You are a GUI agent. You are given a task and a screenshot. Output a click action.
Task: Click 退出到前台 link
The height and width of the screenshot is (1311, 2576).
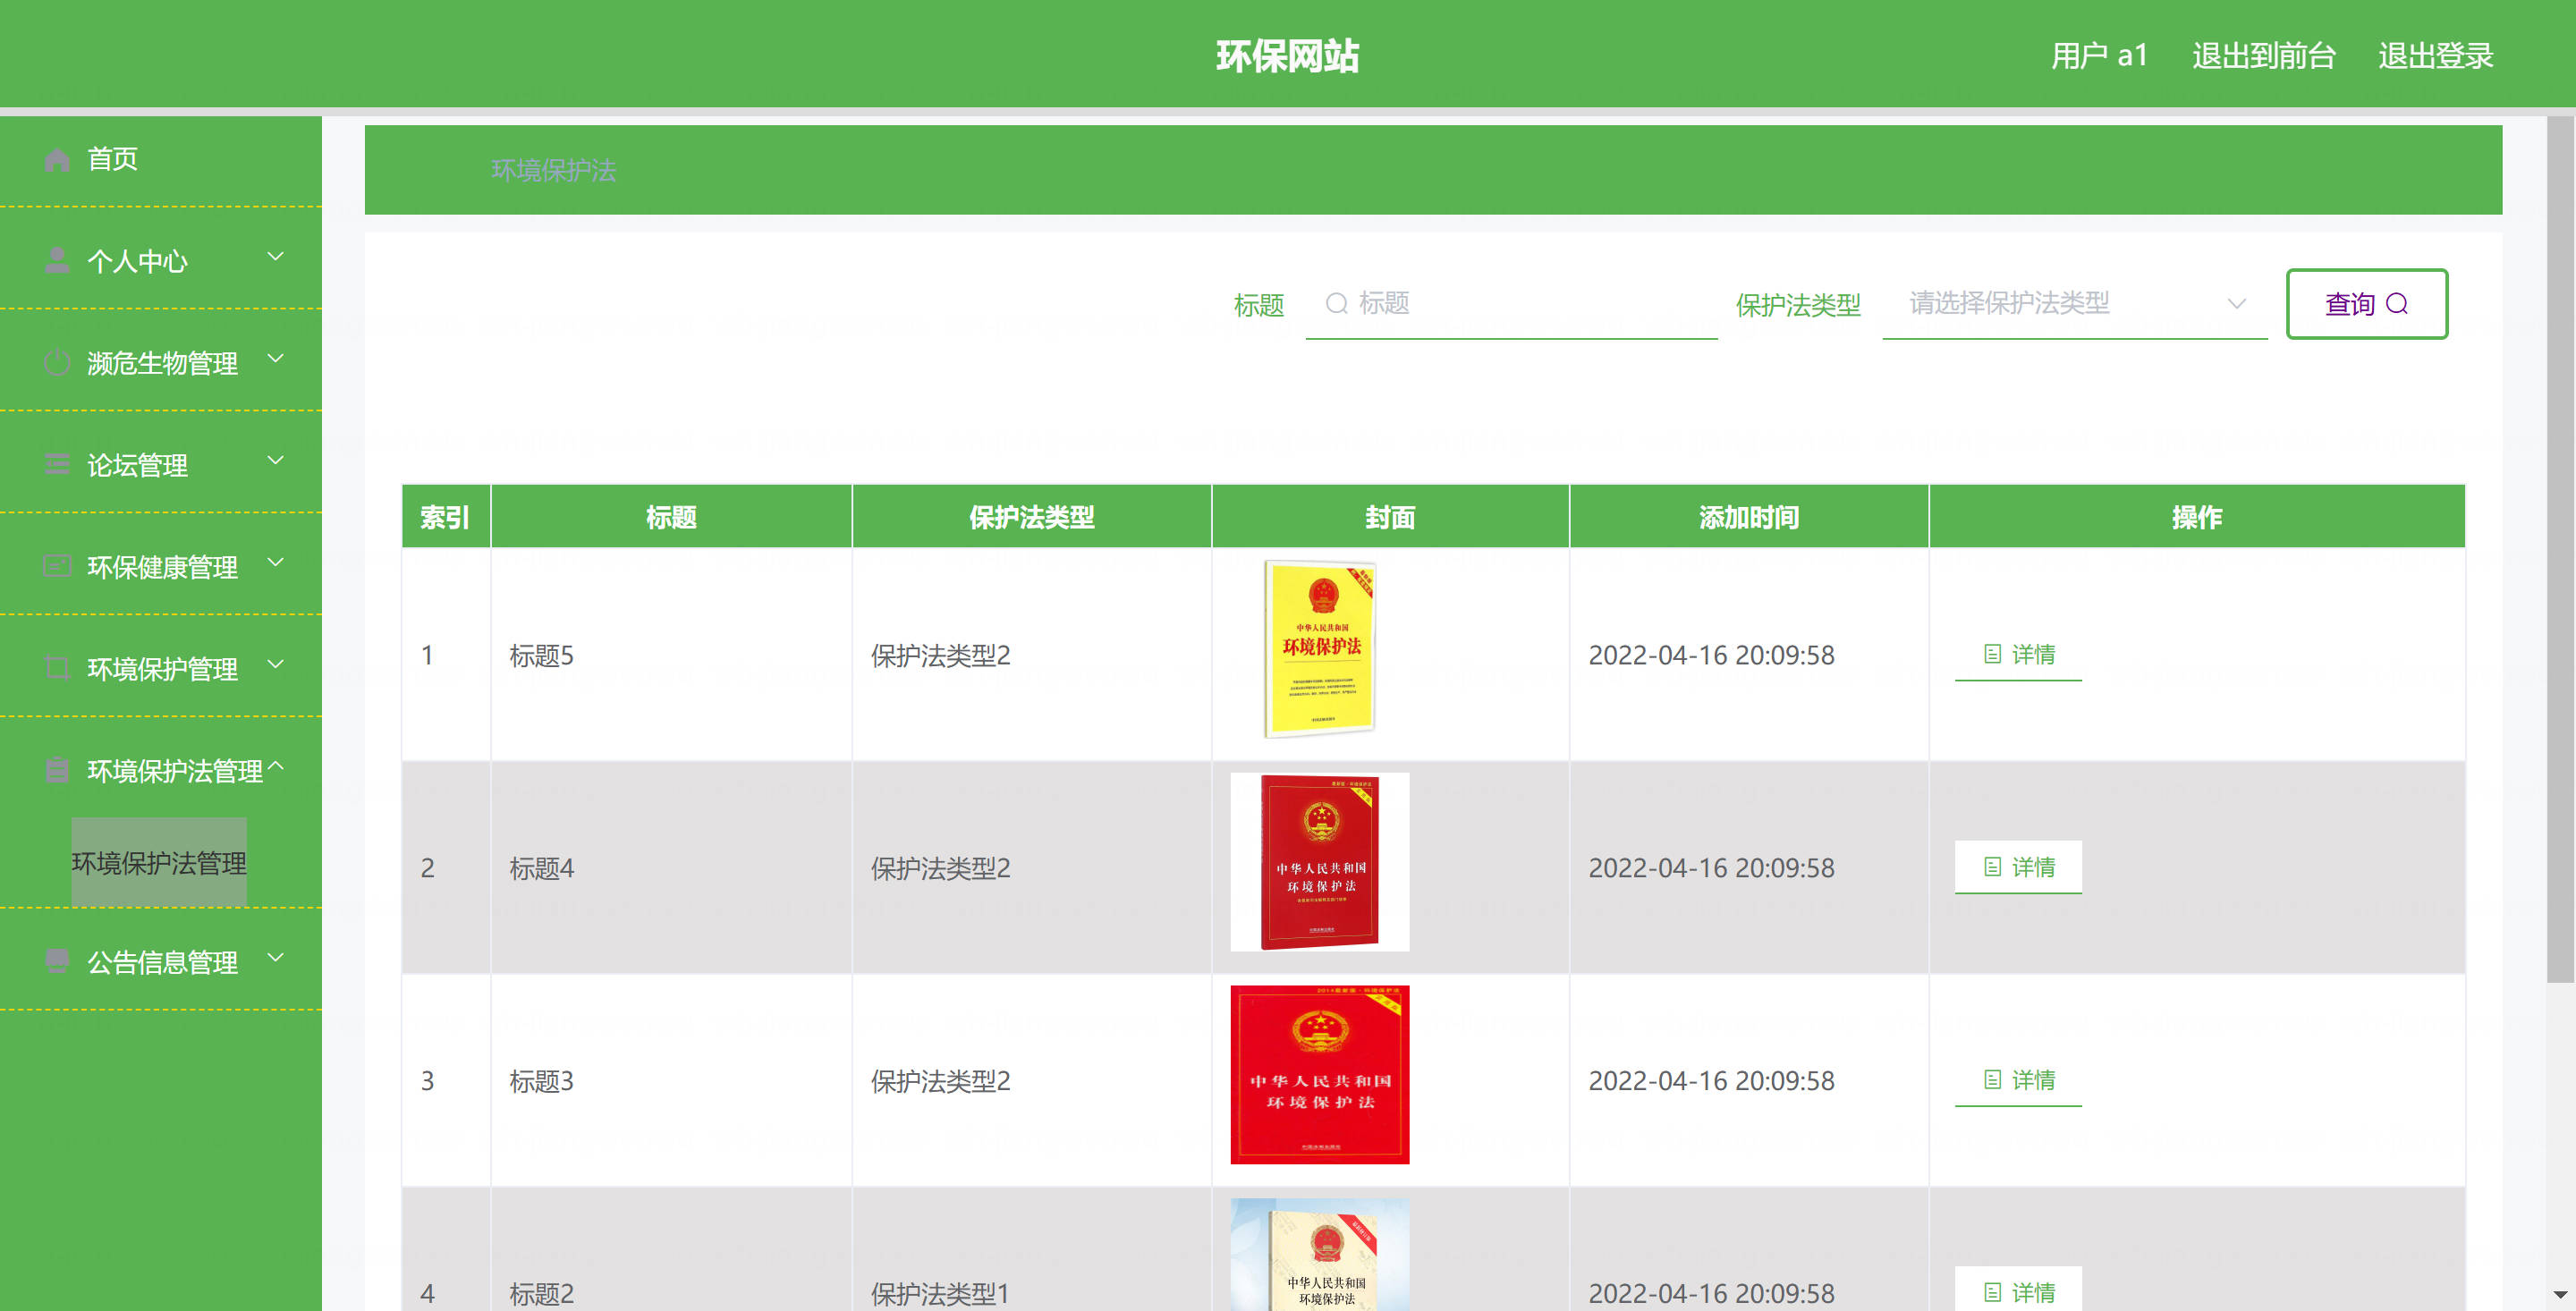[2264, 56]
